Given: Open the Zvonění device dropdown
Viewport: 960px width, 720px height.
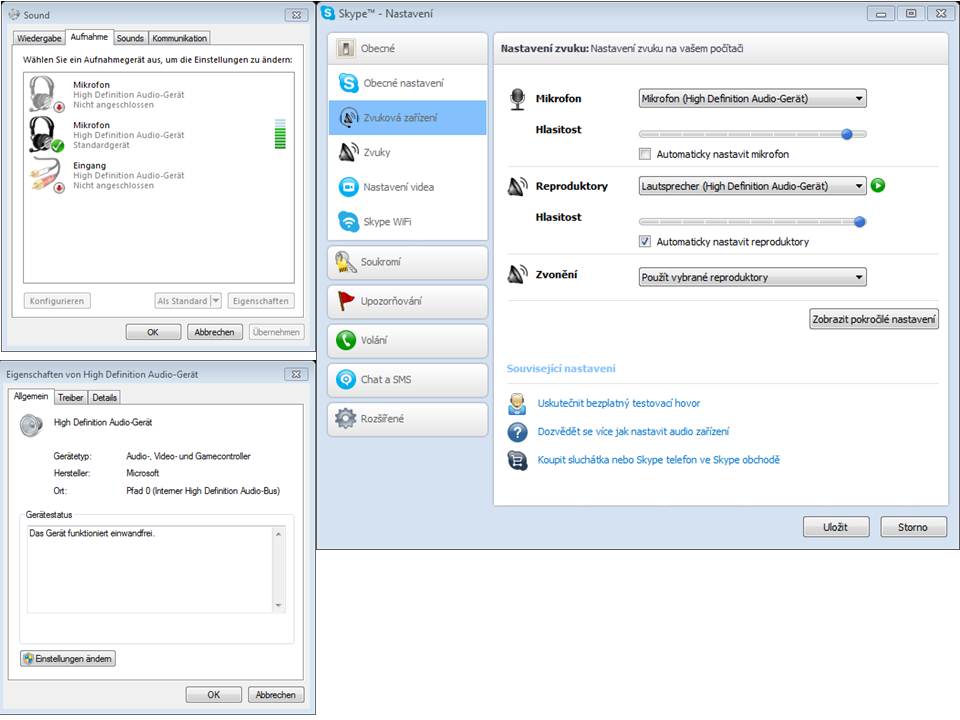Looking at the screenshot, I should (752, 277).
